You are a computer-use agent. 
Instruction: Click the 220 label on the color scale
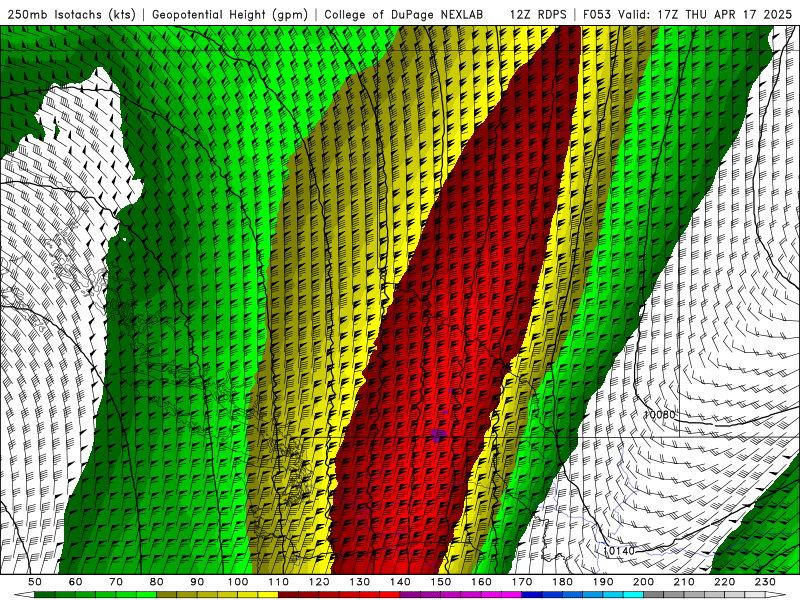pyautogui.click(x=725, y=582)
